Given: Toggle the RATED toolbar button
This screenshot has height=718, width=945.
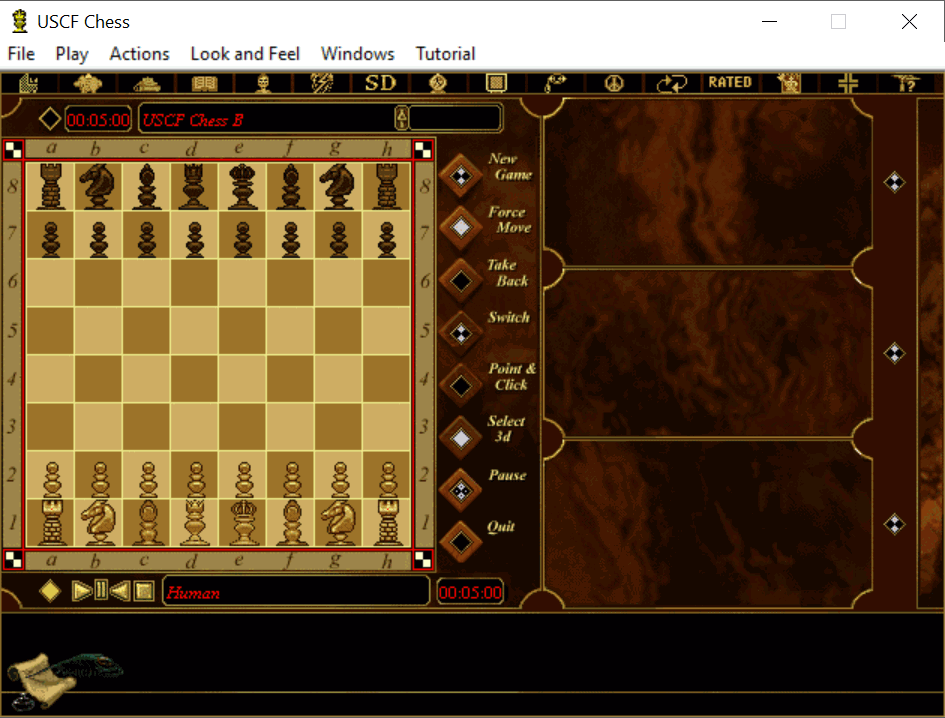Looking at the screenshot, I should point(730,82).
